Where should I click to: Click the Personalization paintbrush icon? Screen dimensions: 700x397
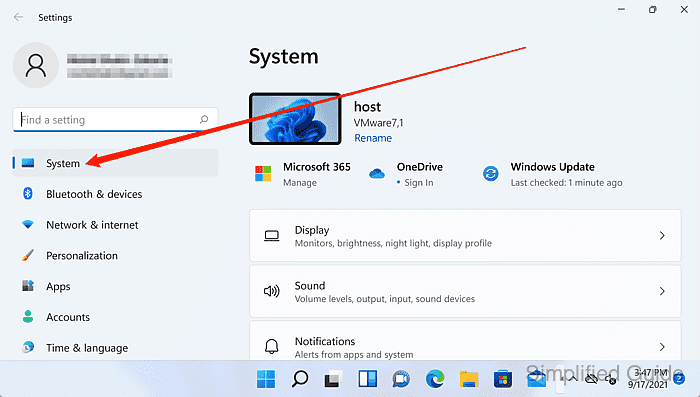pyautogui.click(x=28, y=255)
